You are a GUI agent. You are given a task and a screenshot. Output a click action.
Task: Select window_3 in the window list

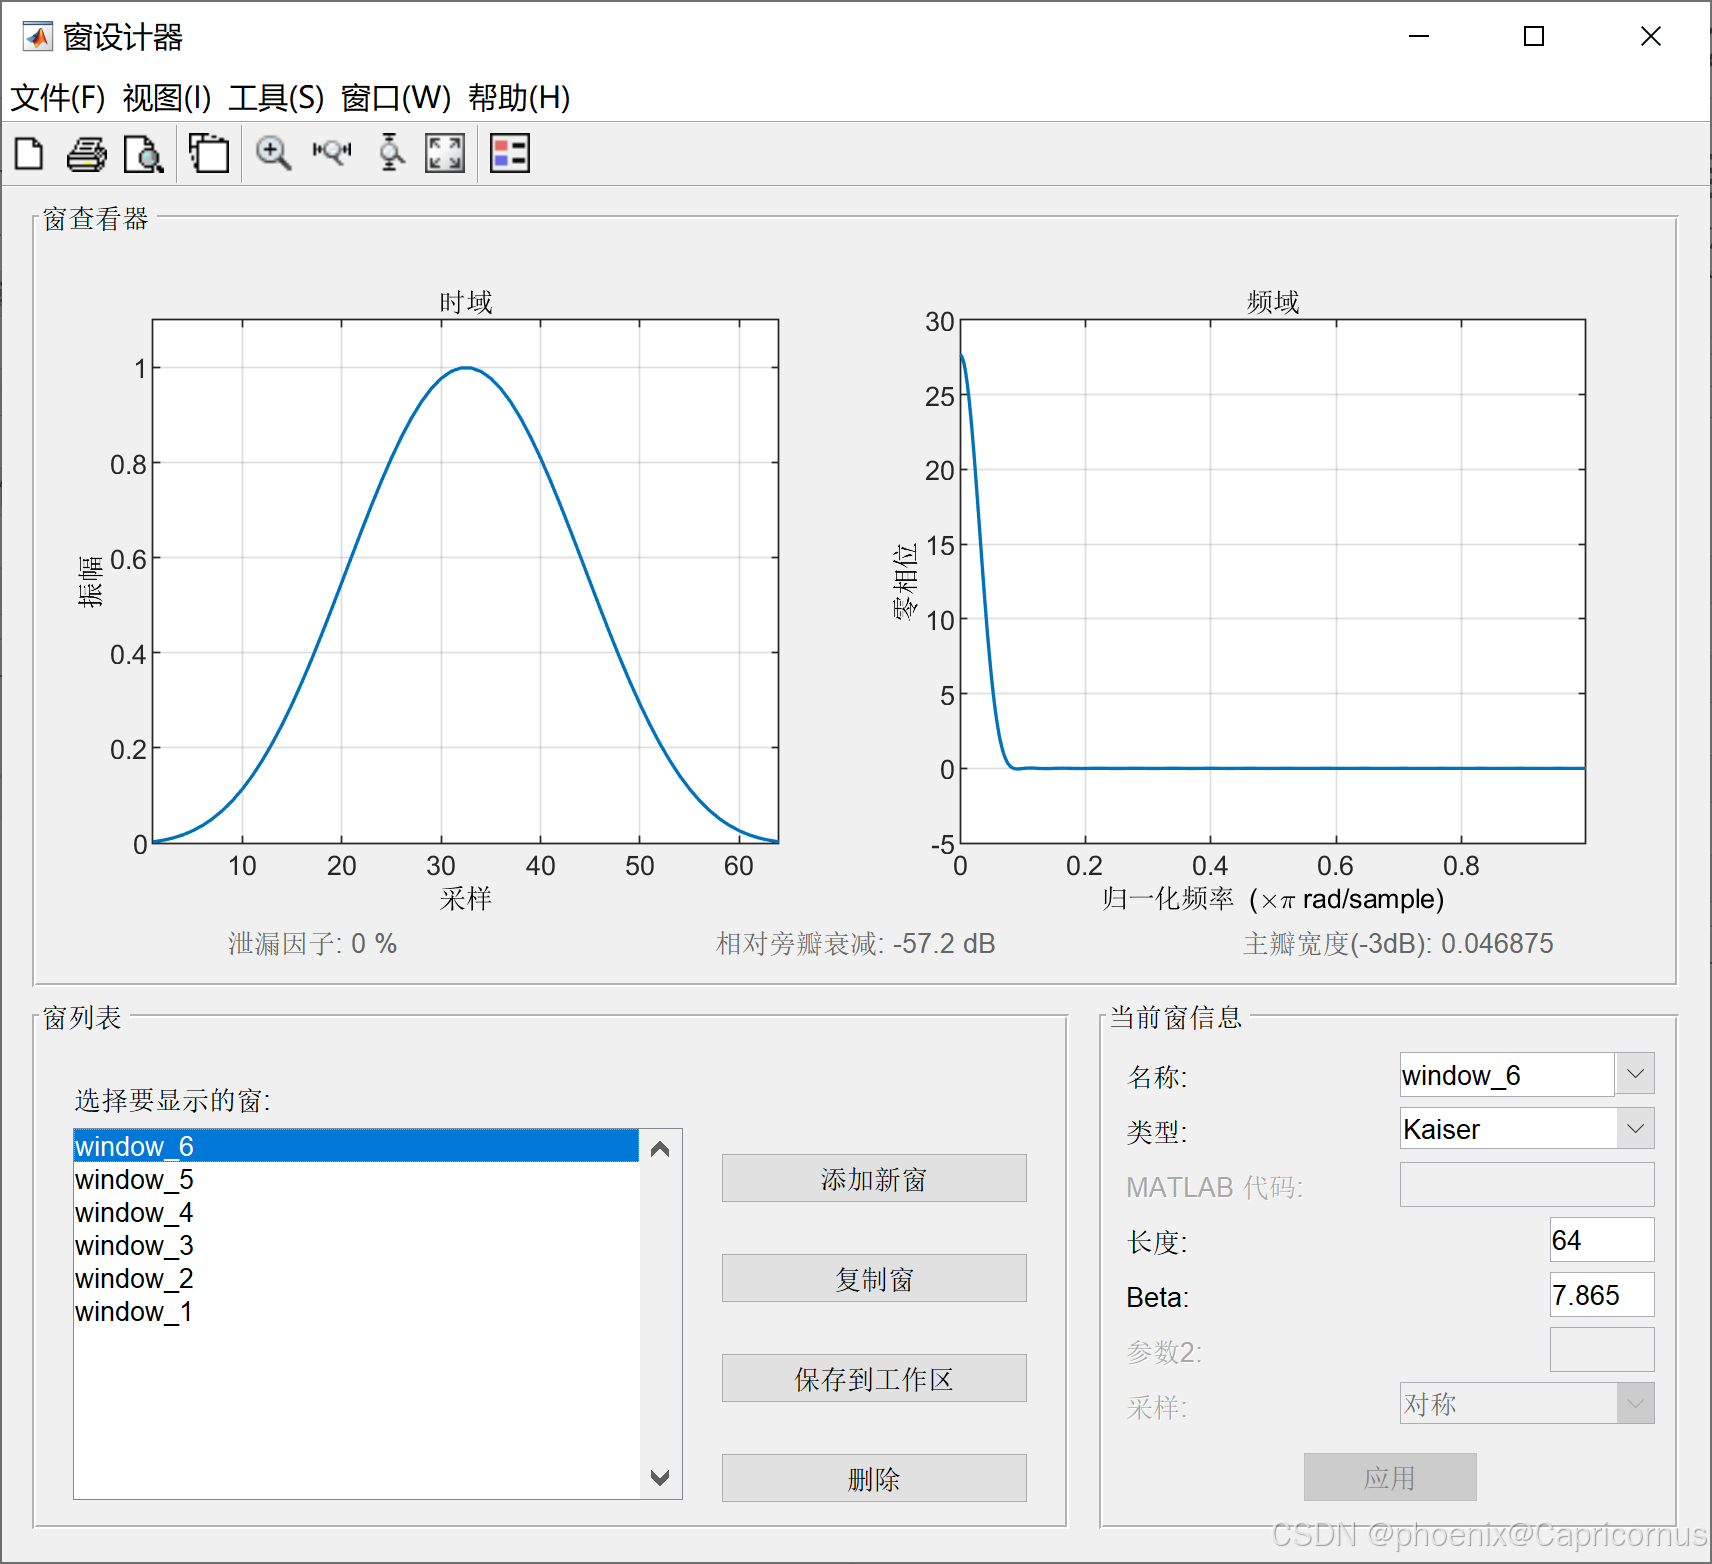(x=356, y=1245)
